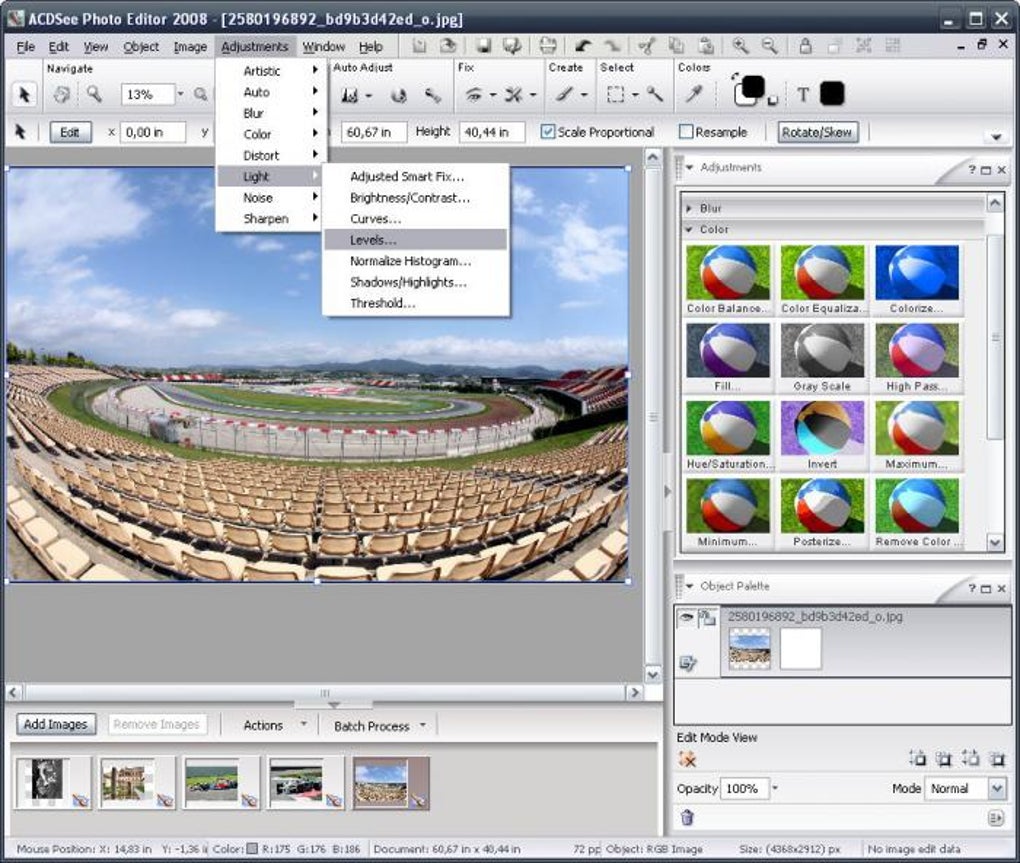
Task: Reset to default colors small icon
Action: click(772, 101)
